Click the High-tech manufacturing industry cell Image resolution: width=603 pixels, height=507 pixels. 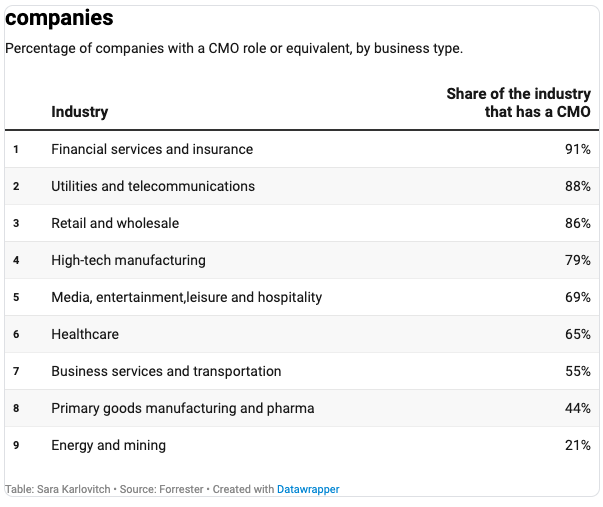point(128,260)
